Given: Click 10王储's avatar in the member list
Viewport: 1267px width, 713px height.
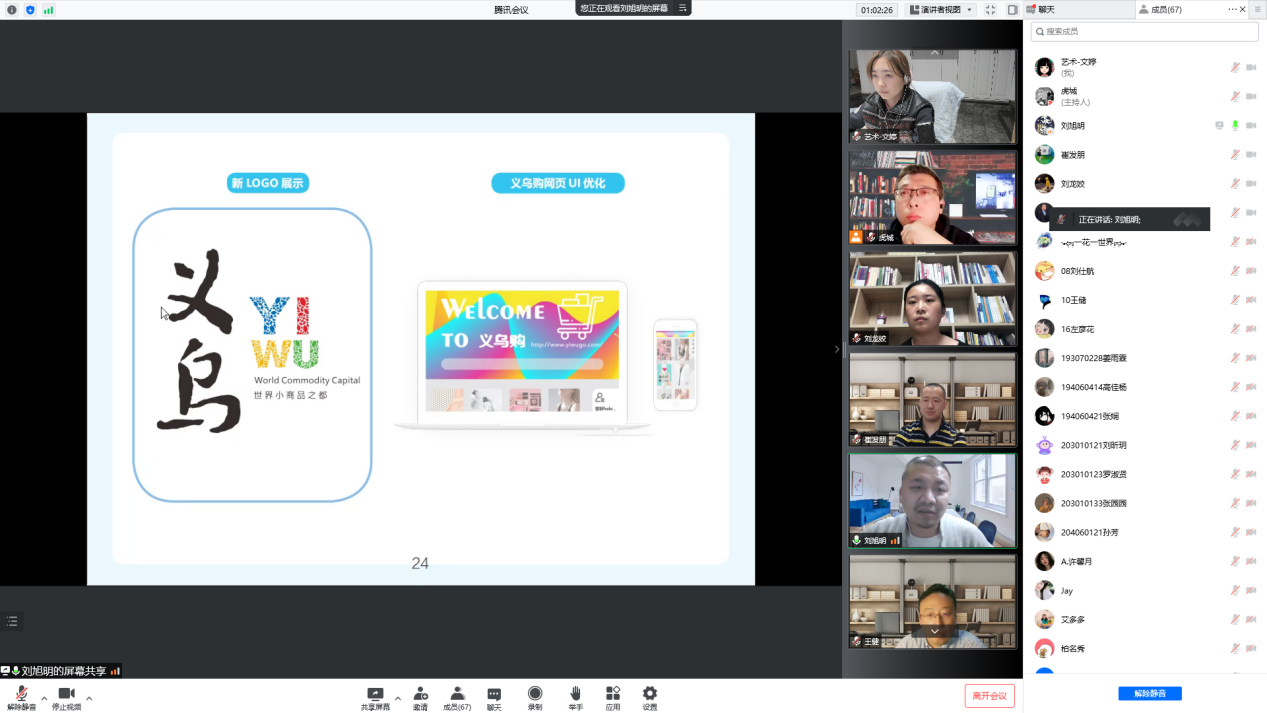Looking at the screenshot, I should pyautogui.click(x=1044, y=299).
